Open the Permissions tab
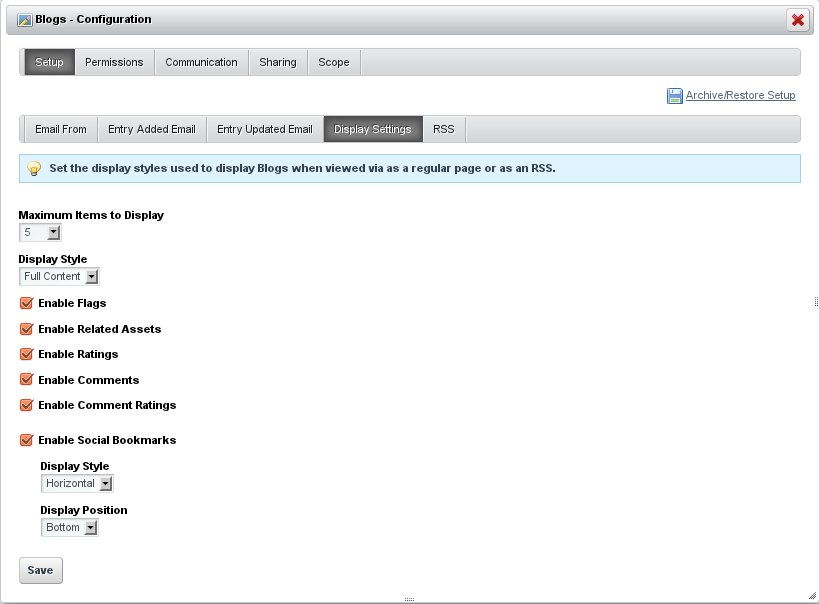Screen dimensions: 819x604 click(x=114, y=62)
